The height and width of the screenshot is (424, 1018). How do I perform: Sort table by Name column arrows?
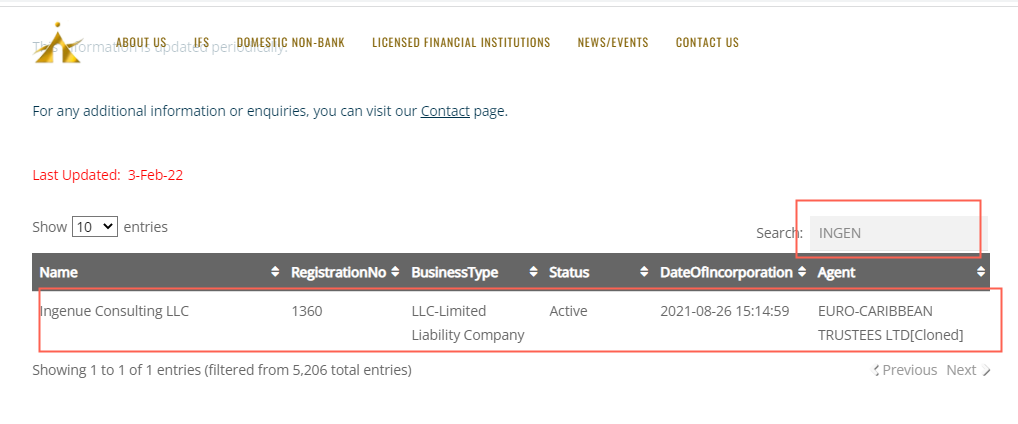(275, 272)
